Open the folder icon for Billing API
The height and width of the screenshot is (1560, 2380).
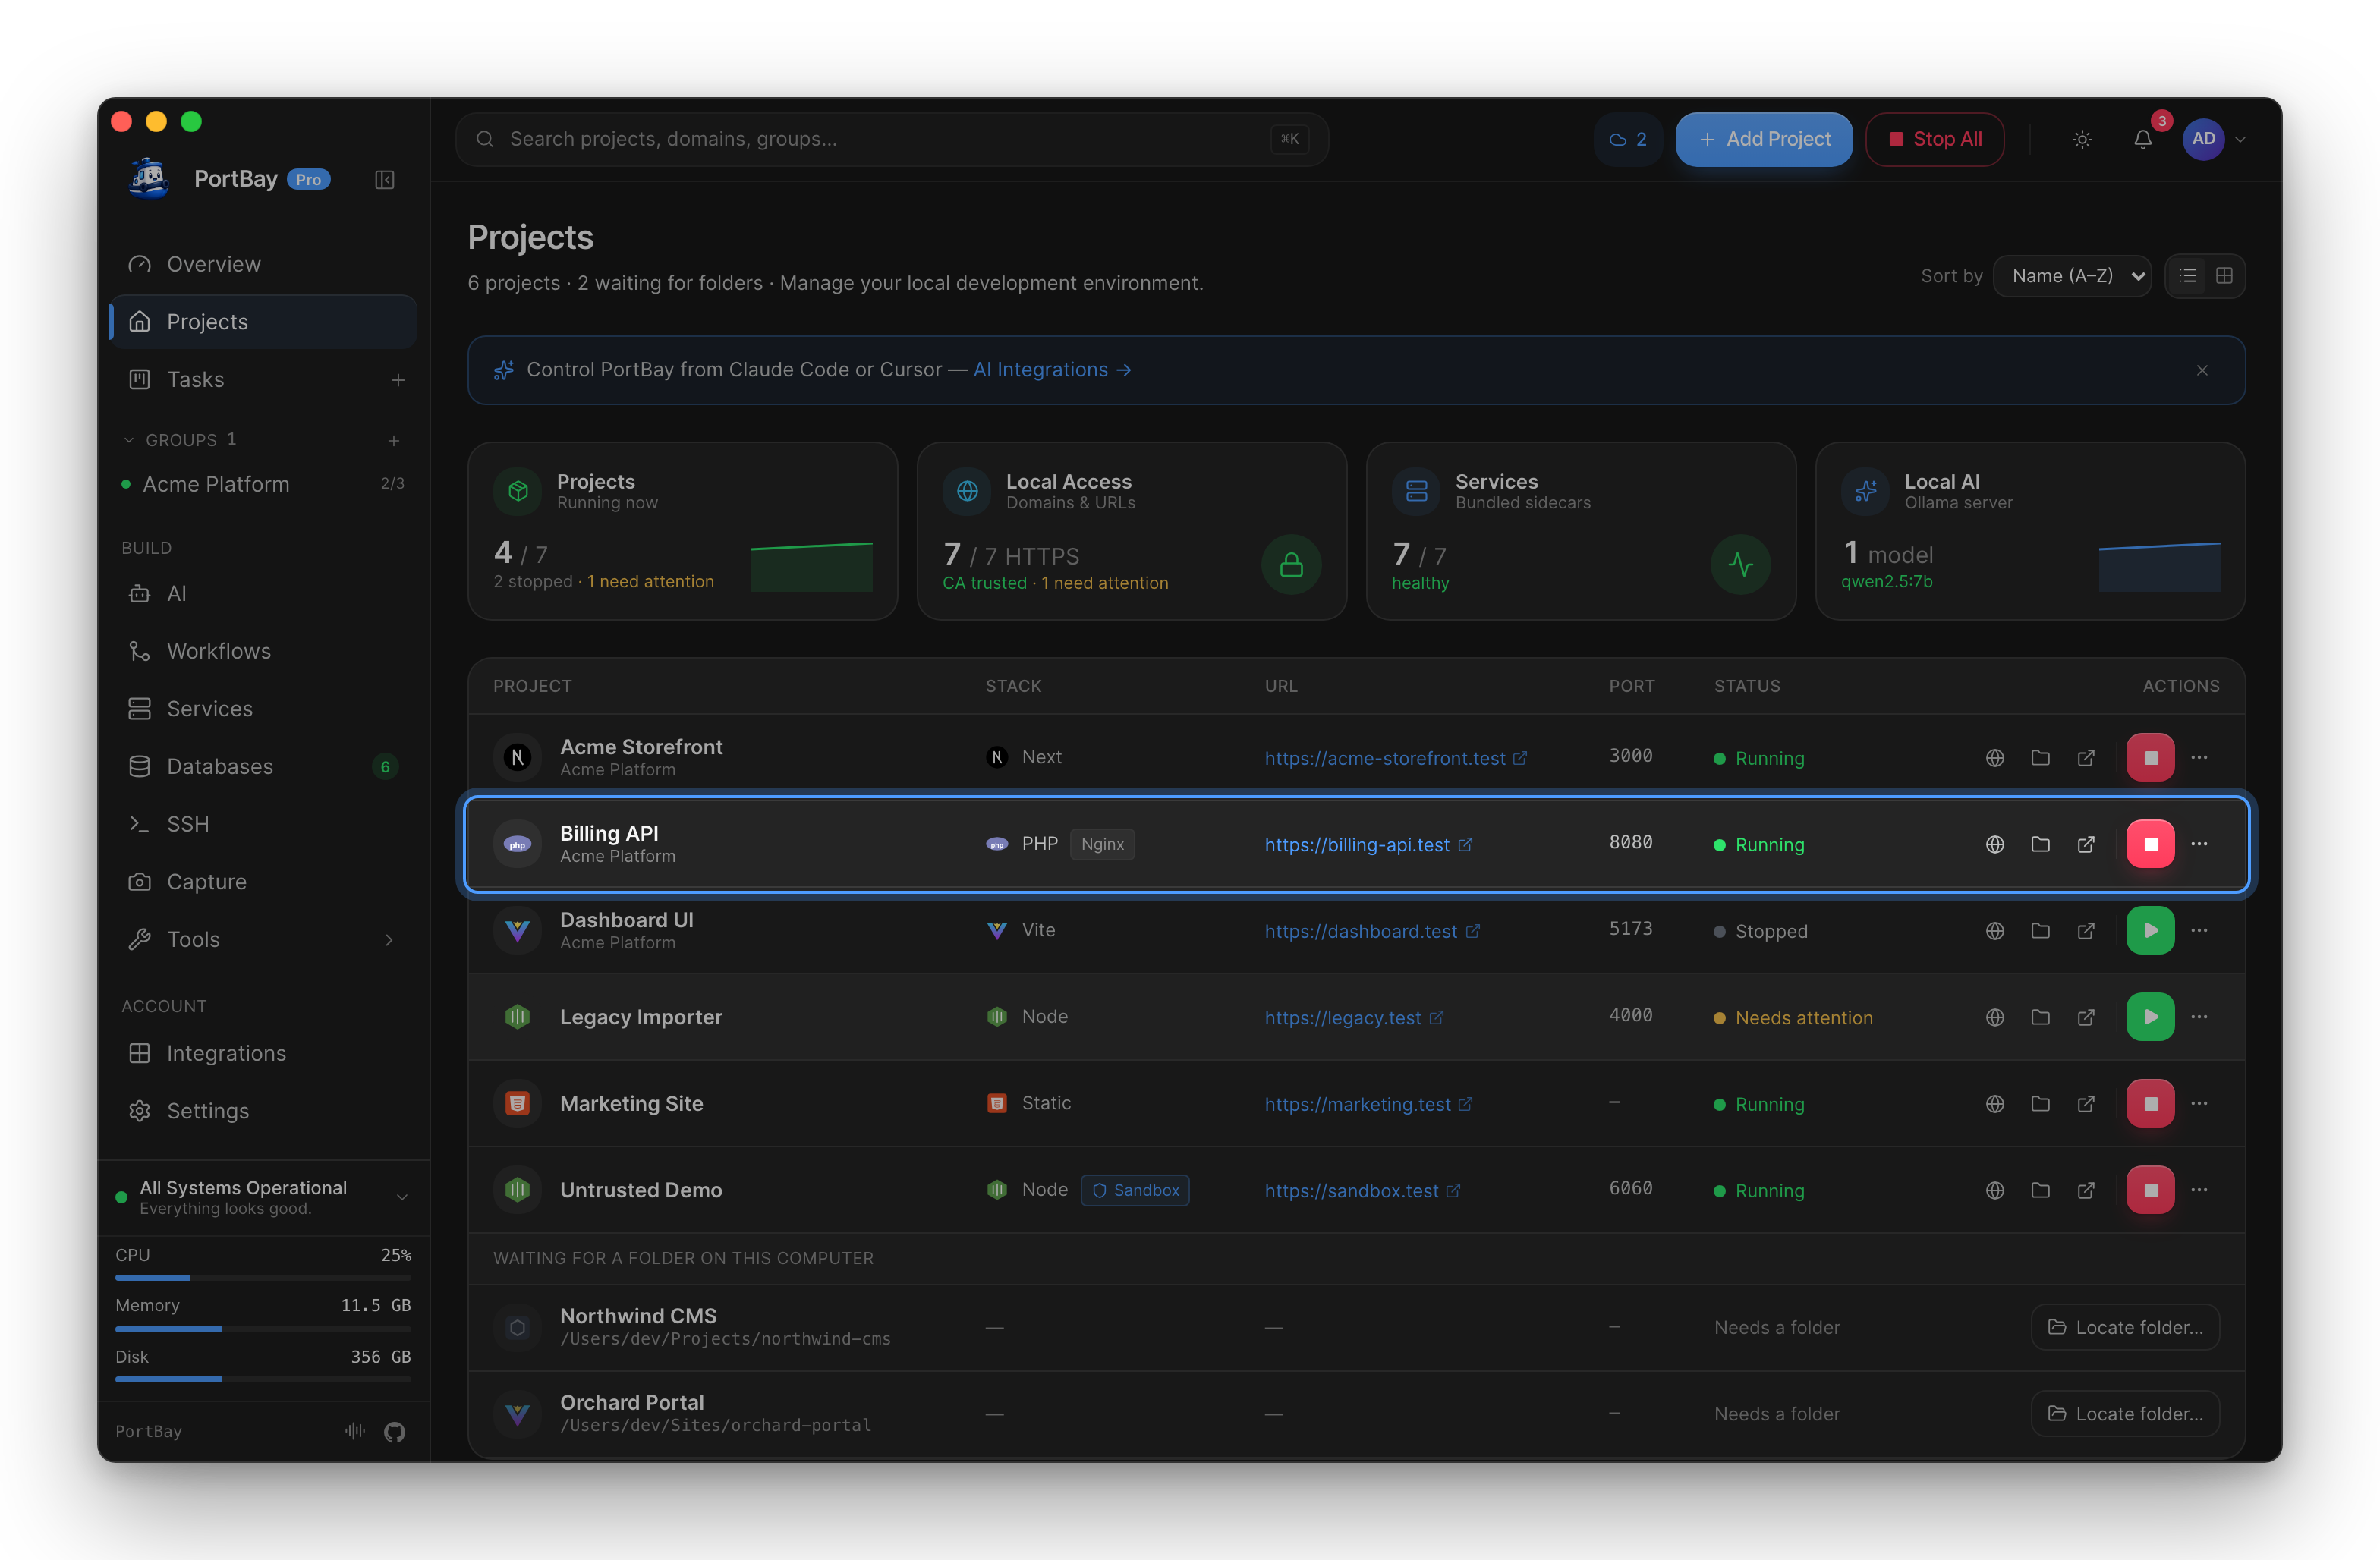2040,844
